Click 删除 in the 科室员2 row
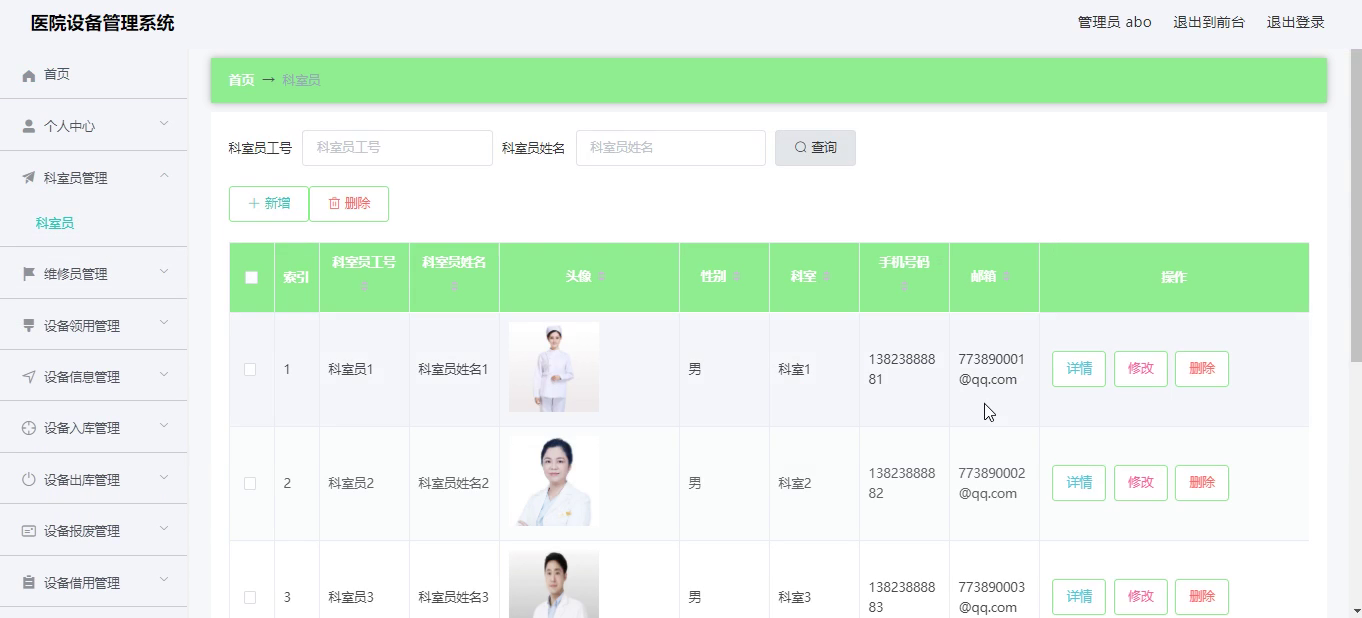Screen dimensions: 1362x618 click(1202, 483)
